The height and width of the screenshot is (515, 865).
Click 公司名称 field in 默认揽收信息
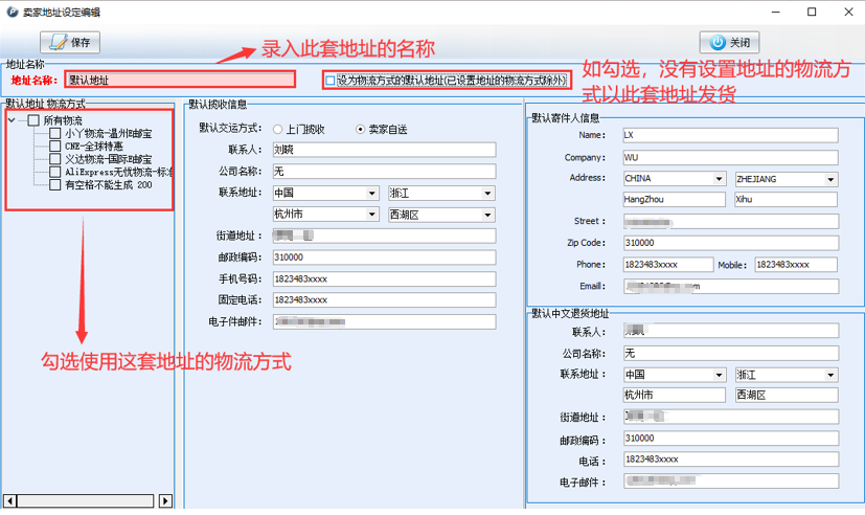pos(384,171)
